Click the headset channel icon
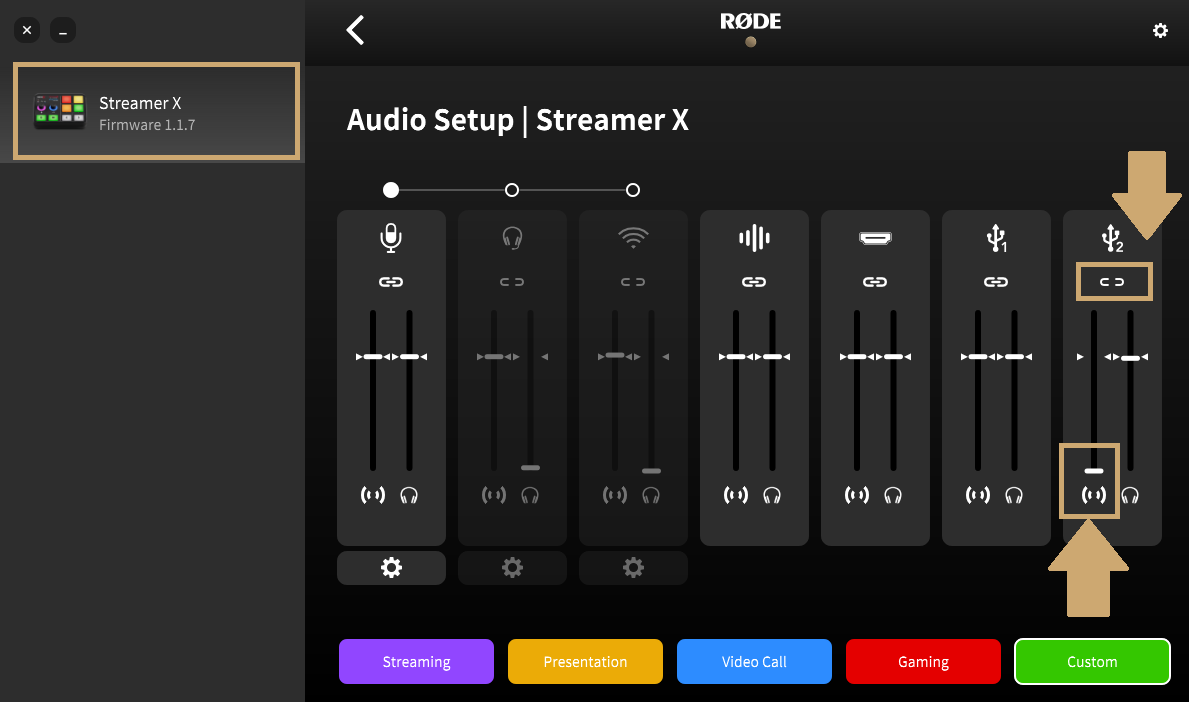 [x=512, y=237]
